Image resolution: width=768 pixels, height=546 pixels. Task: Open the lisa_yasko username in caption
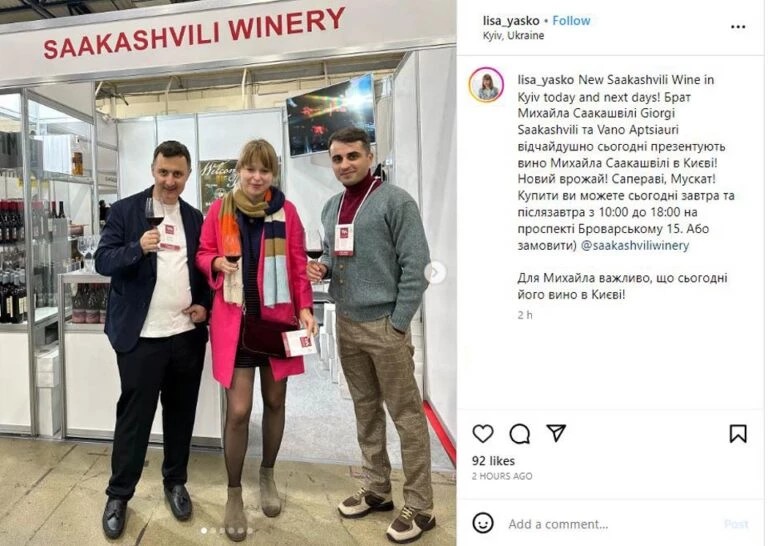(546, 79)
